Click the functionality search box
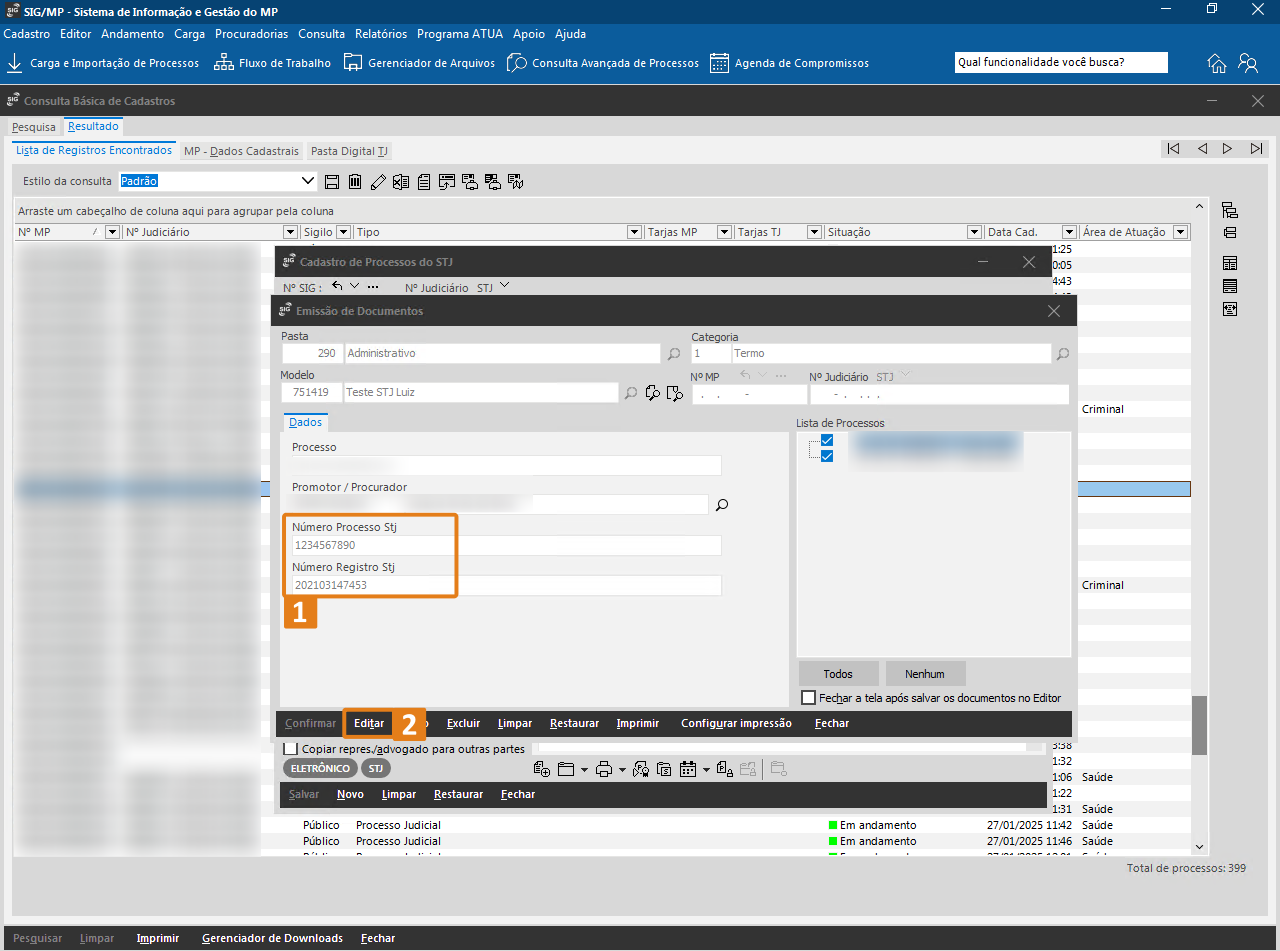The width and height of the screenshot is (1280, 951). (x=1061, y=62)
